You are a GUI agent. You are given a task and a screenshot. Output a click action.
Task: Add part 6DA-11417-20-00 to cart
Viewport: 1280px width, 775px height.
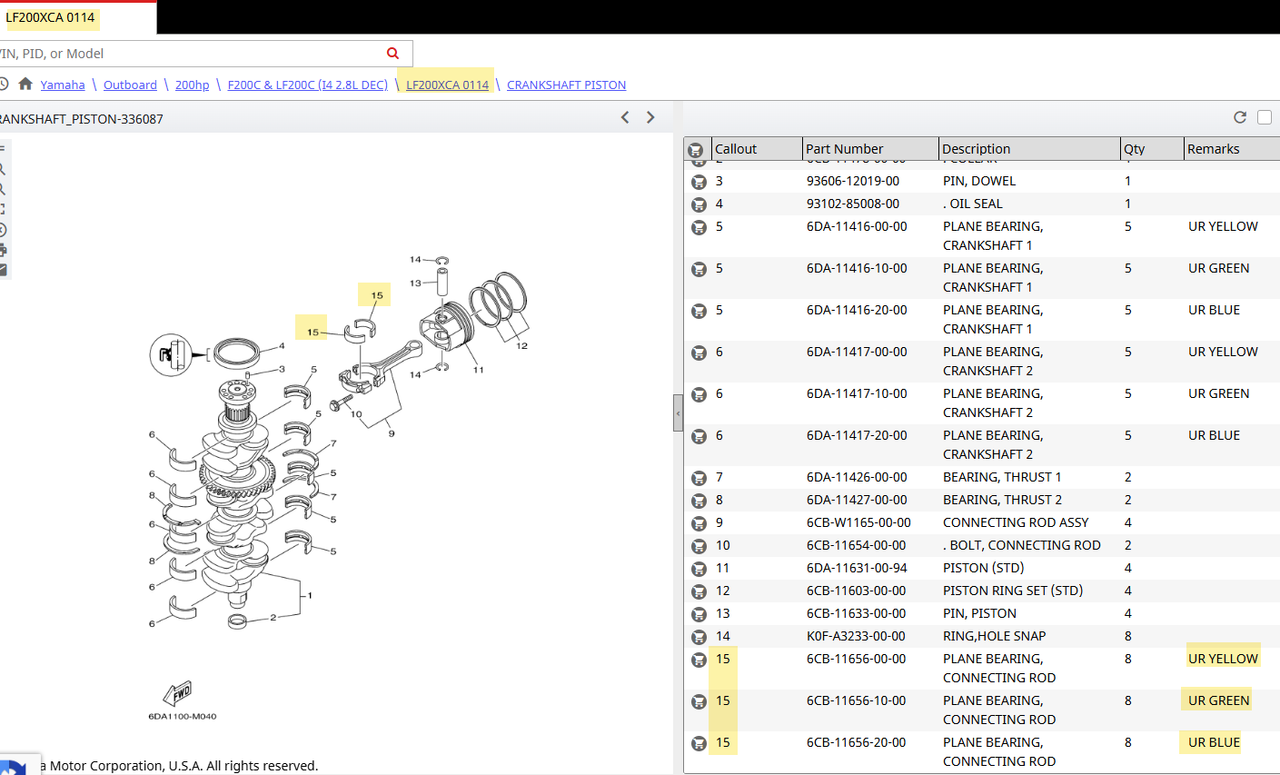point(698,436)
